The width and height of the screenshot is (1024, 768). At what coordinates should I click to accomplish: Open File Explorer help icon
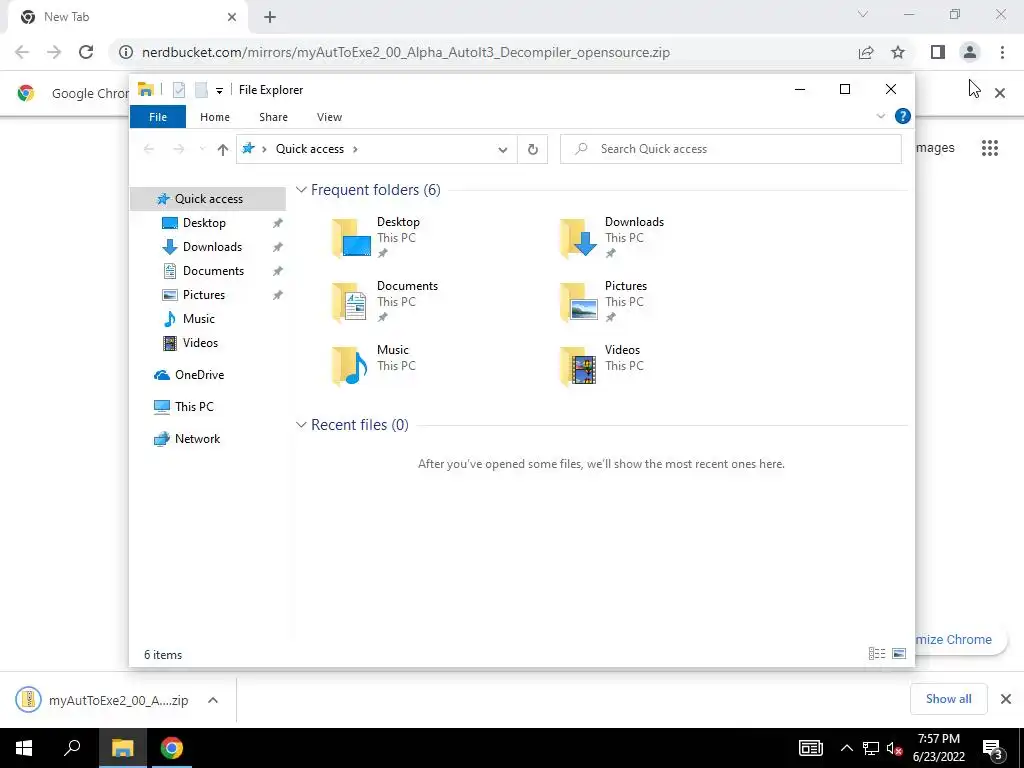click(903, 116)
